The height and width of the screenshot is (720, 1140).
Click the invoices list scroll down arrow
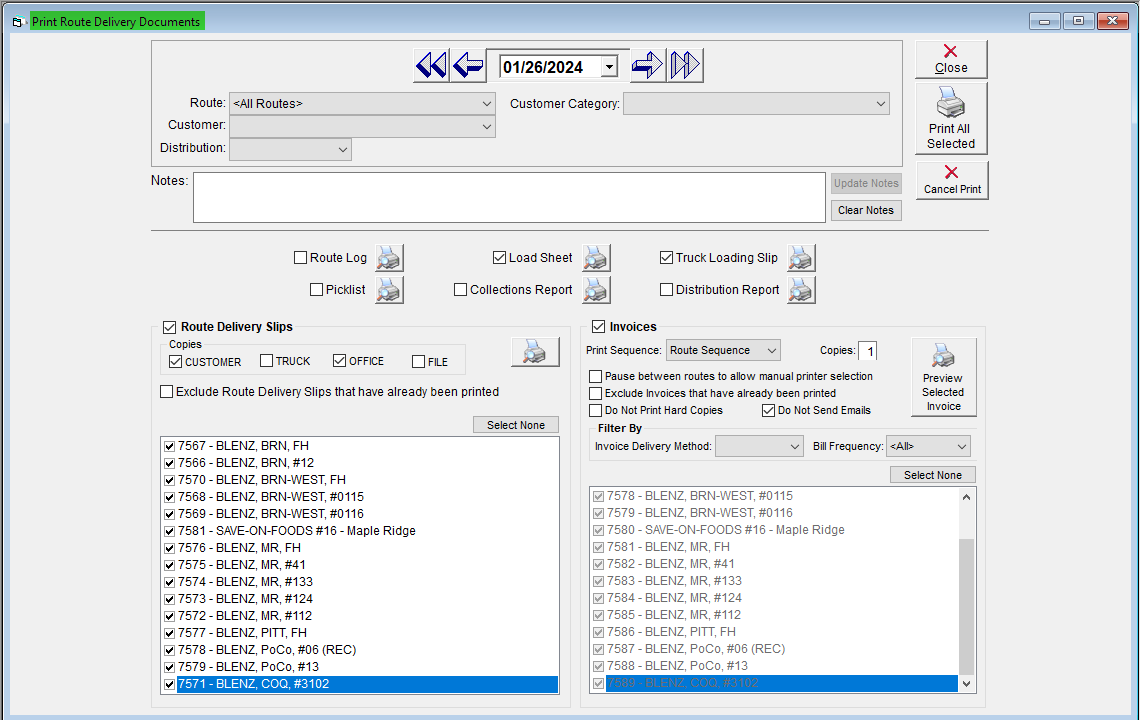pyautogui.click(x=966, y=683)
